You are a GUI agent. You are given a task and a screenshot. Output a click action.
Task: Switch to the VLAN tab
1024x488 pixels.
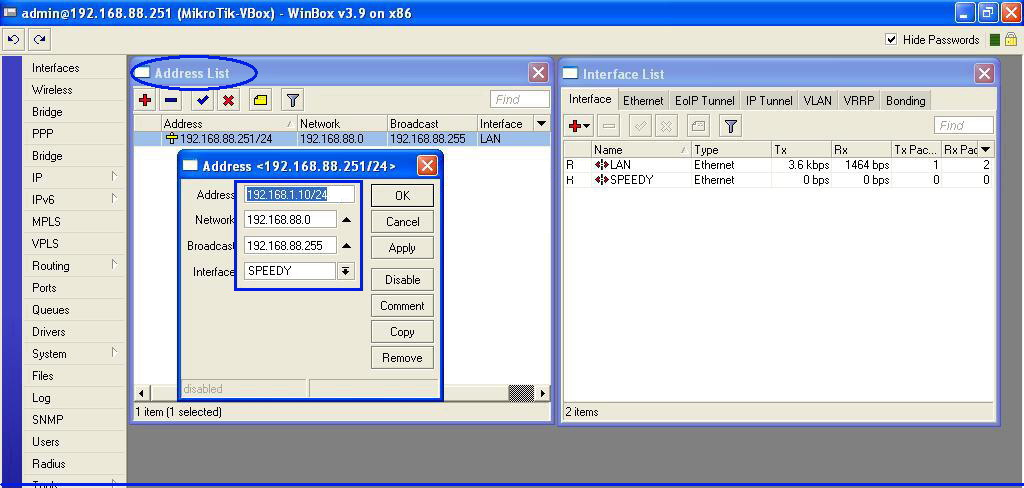tap(818, 101)
